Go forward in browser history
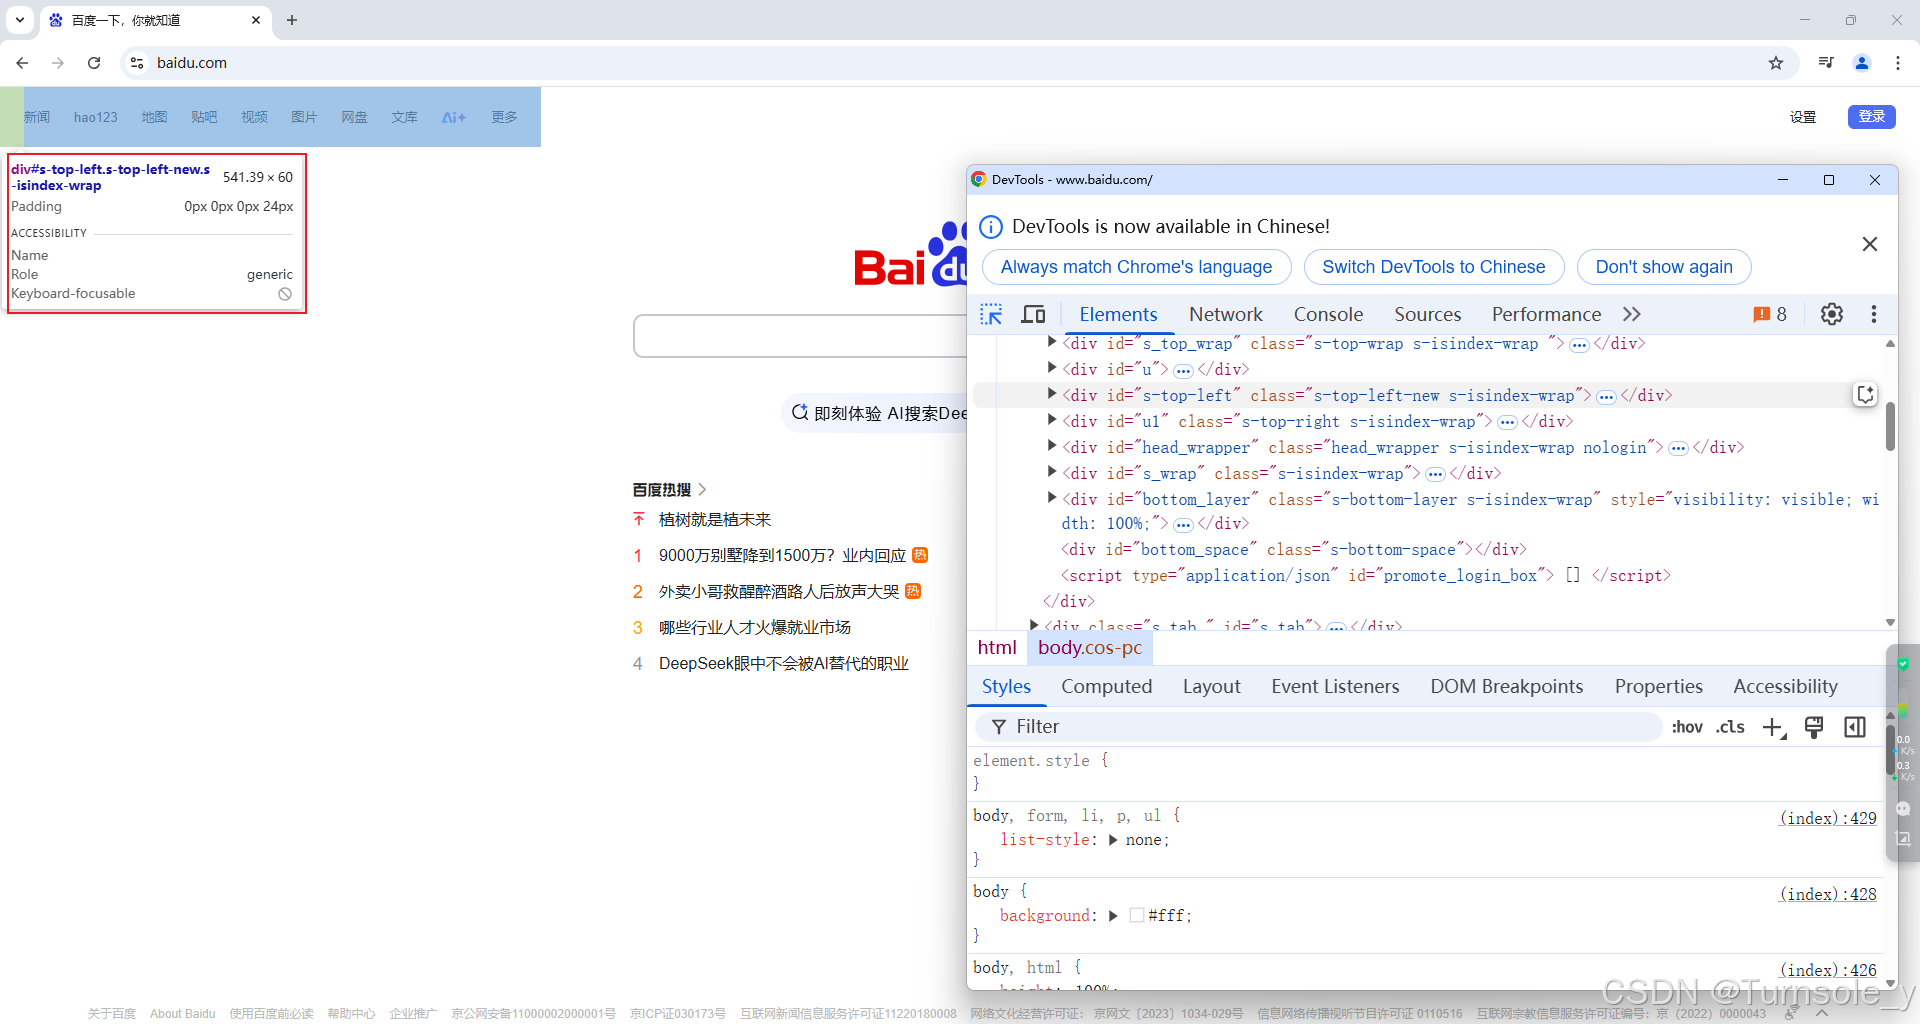Viewport: 1920px width, 1024px height. (x=58, y=63)
